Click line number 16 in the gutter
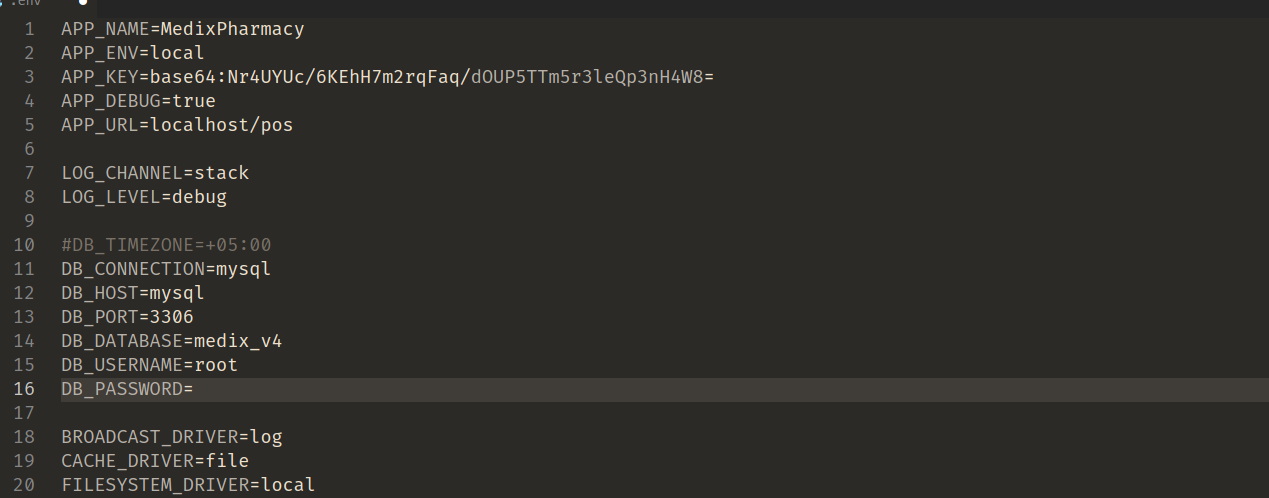 click(24, 389)
